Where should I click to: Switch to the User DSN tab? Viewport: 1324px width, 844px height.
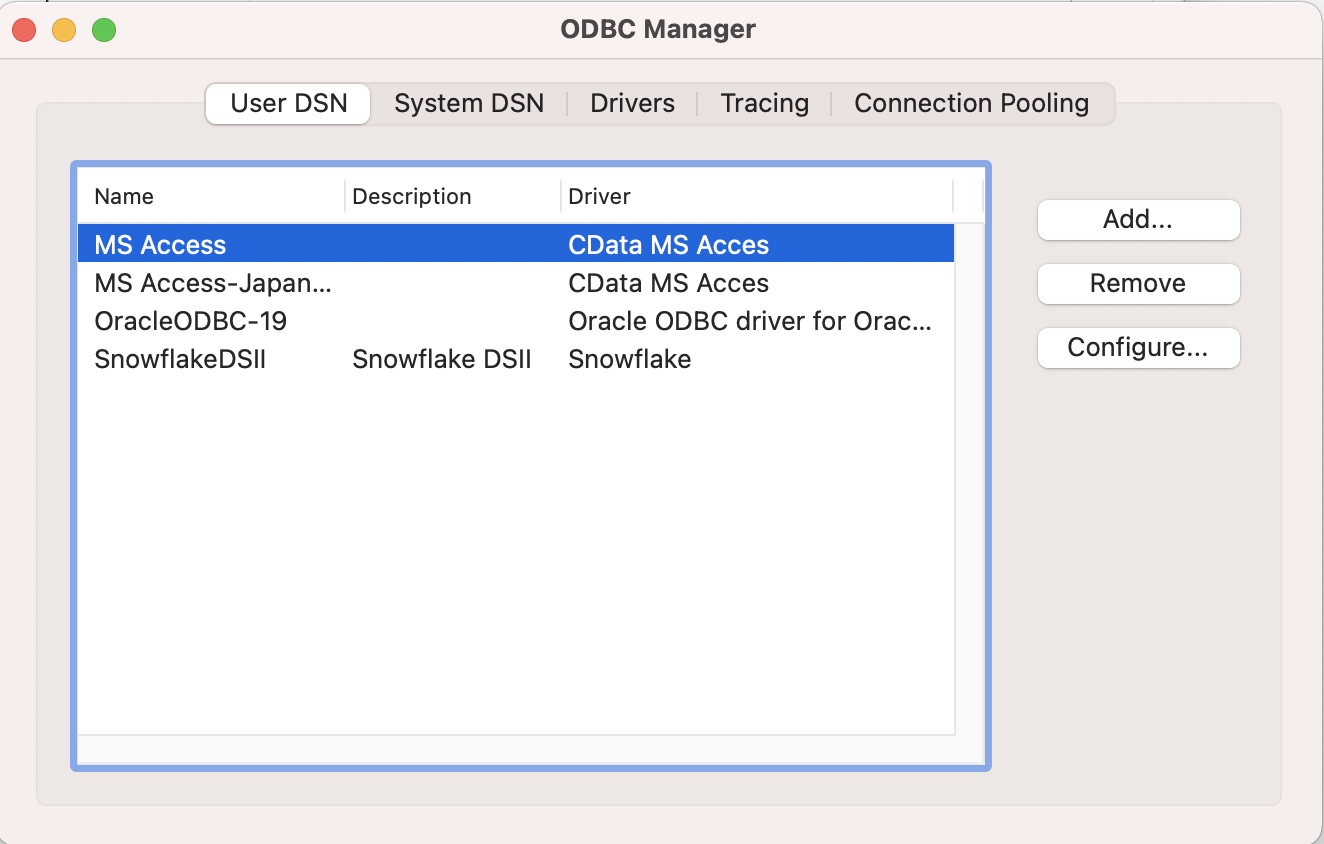pyautogui.click(x=288, y=104)
